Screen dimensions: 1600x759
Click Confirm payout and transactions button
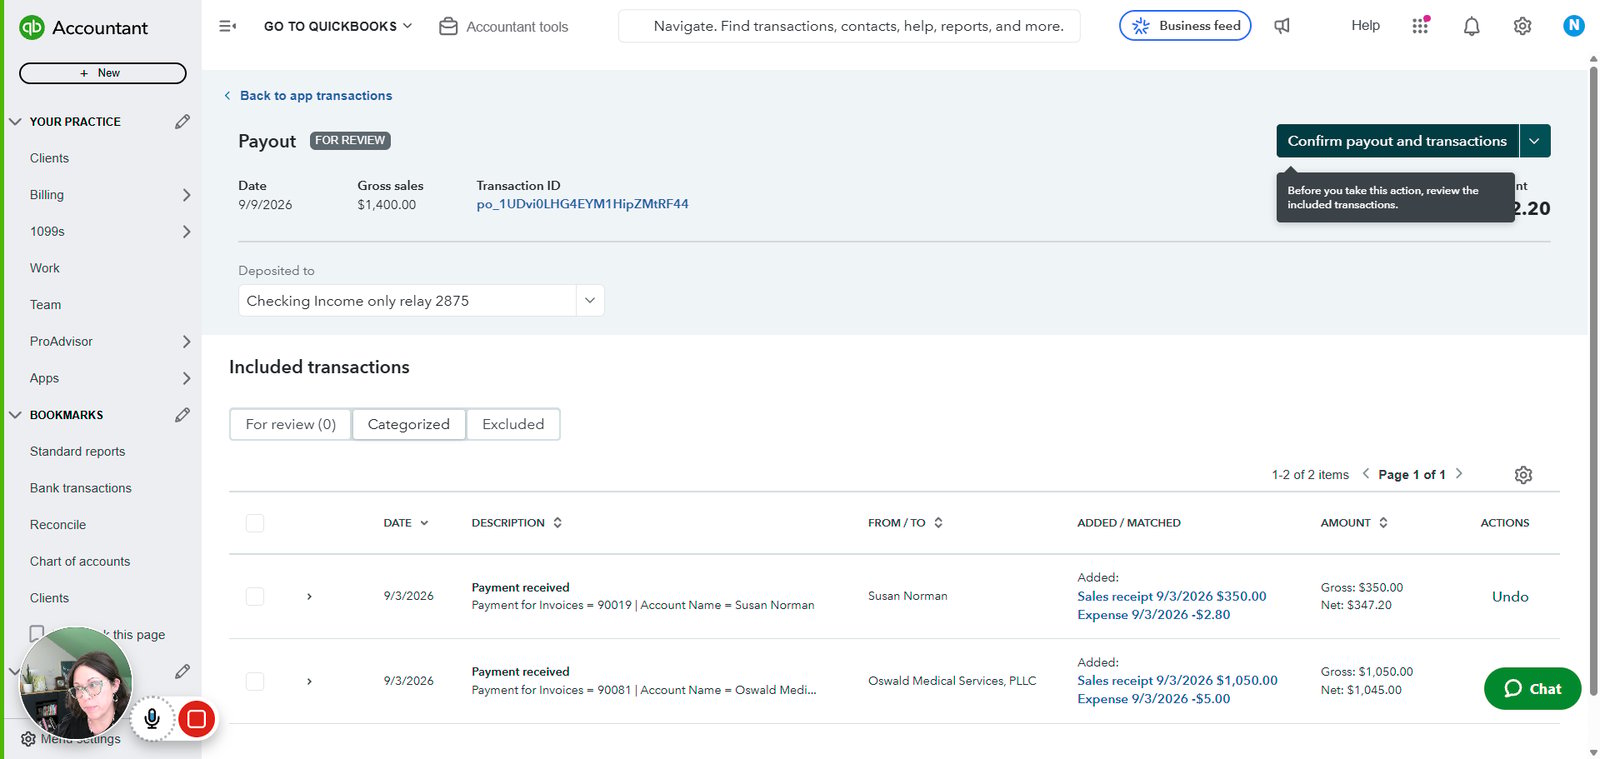coord(1397,141)
